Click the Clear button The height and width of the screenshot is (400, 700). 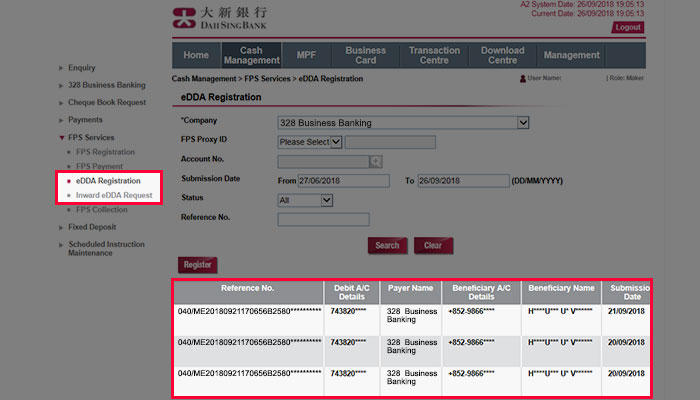pos(433,245)
